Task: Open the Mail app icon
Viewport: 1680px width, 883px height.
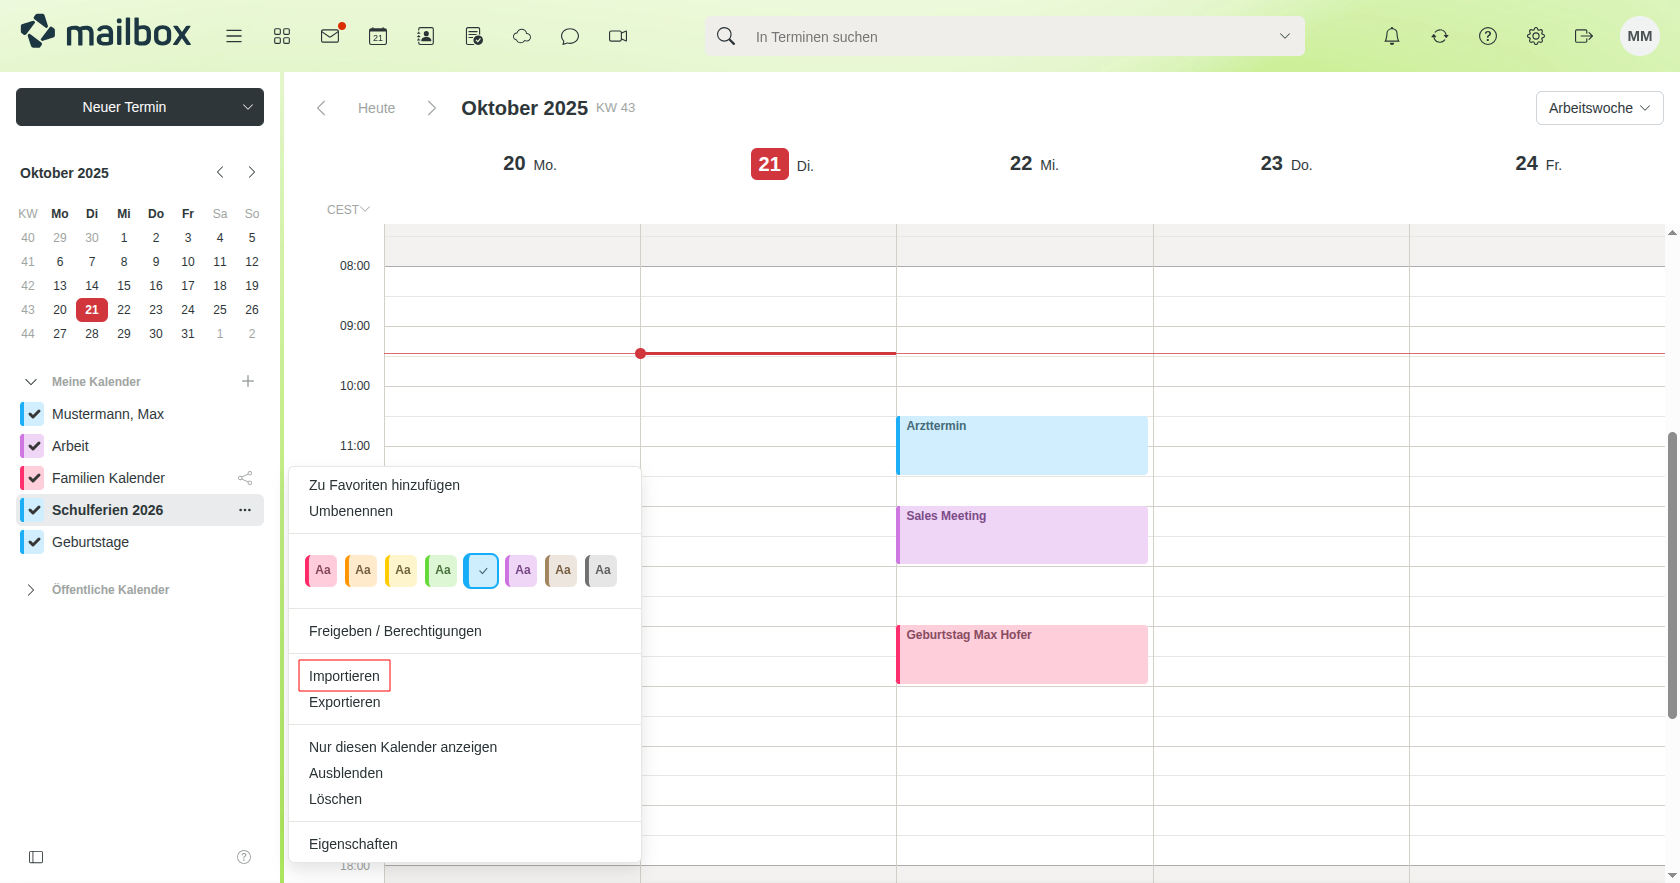Action: point(330,36)
